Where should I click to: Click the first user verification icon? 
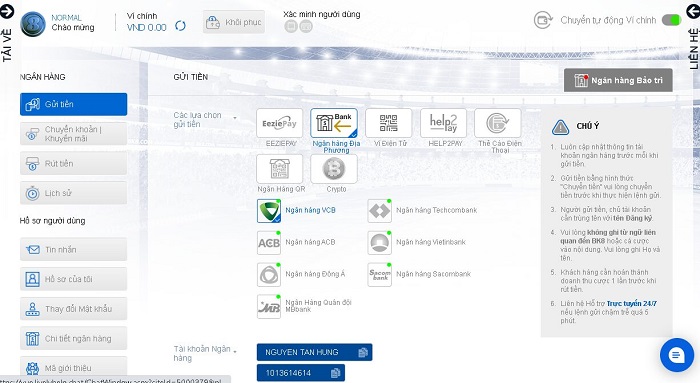point(291,26)
